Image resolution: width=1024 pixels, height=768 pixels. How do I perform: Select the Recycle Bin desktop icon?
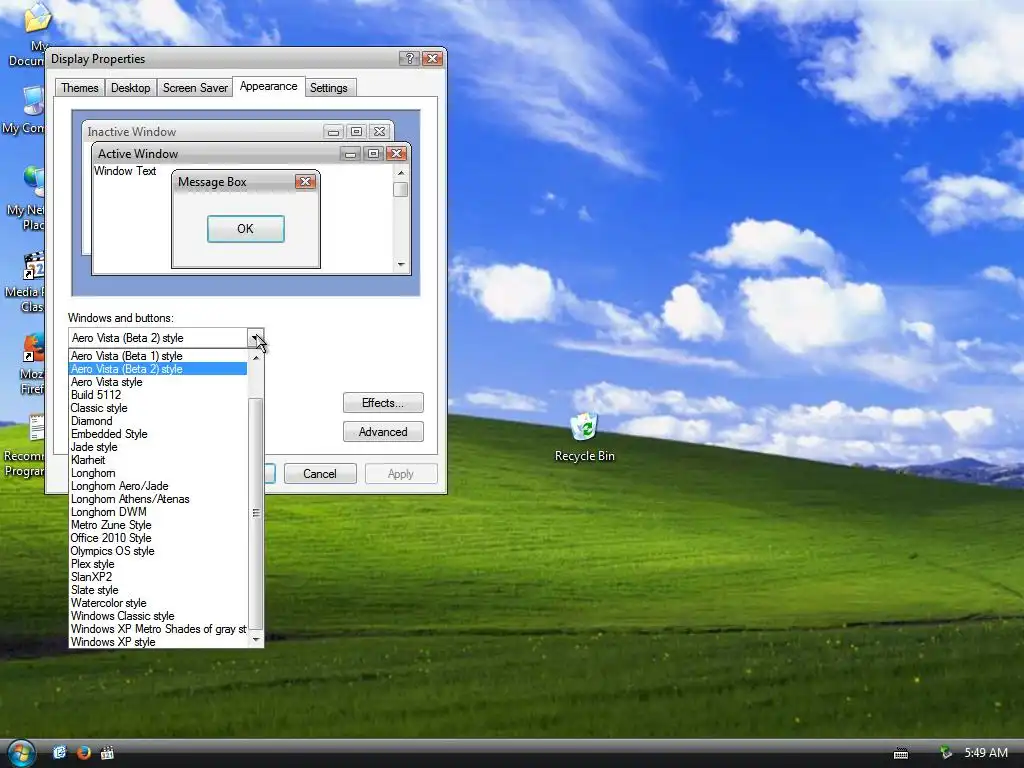584,438
